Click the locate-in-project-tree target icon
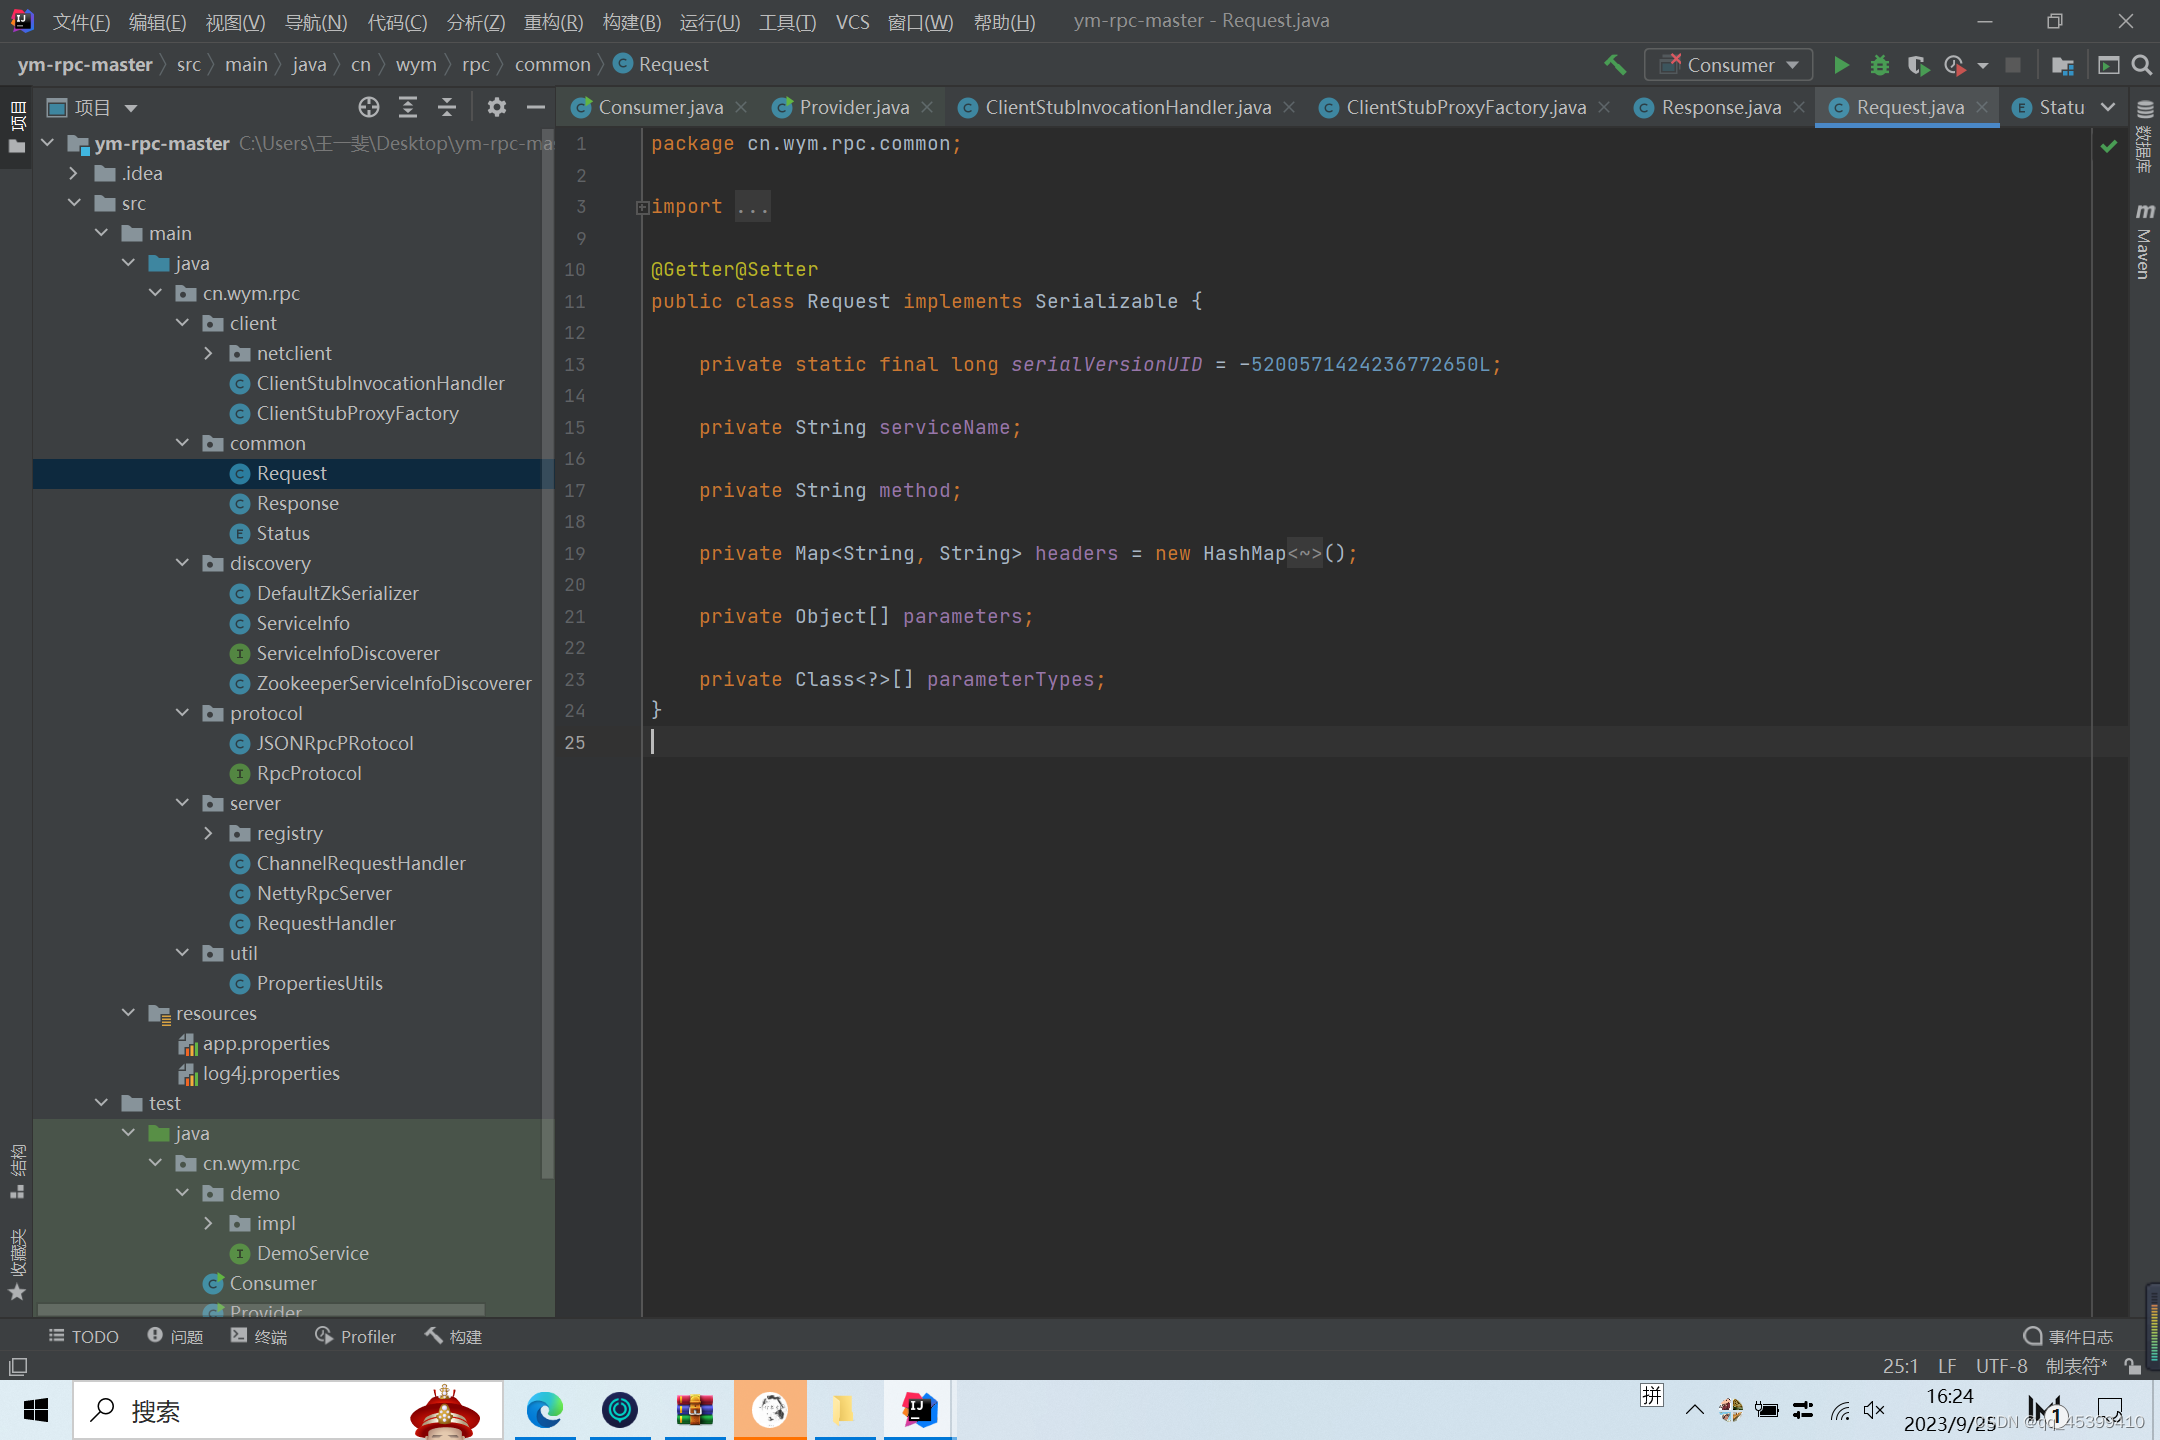 (x=369, y=107)
